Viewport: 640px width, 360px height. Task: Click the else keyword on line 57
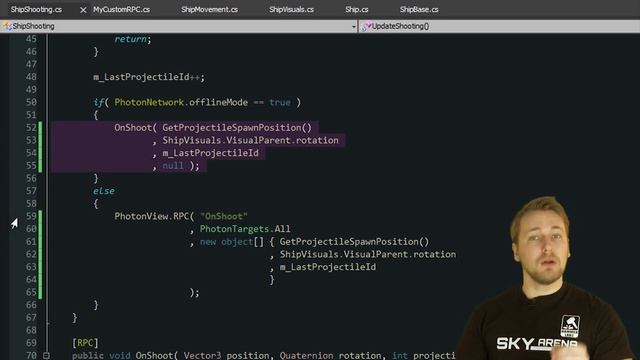[104, 191]
